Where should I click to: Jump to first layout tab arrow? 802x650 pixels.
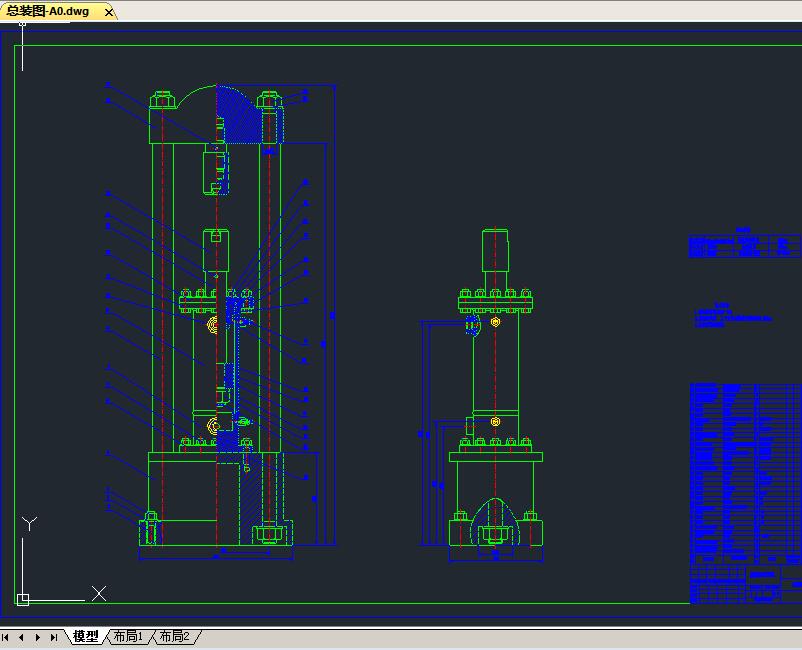6,637
